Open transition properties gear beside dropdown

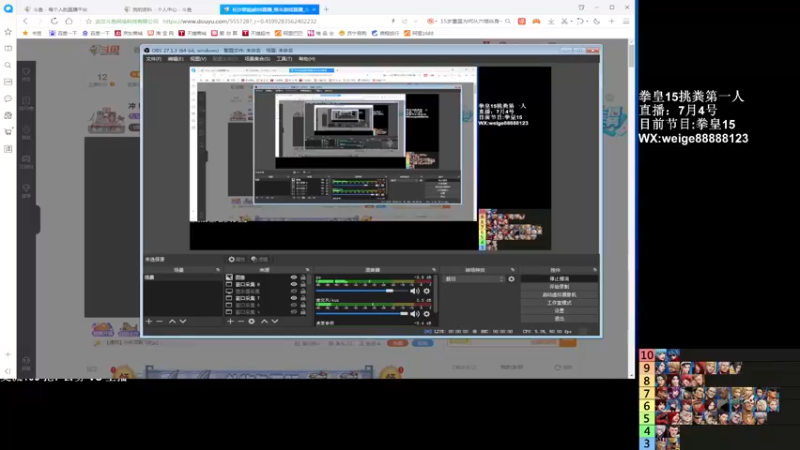coord(511,279)
